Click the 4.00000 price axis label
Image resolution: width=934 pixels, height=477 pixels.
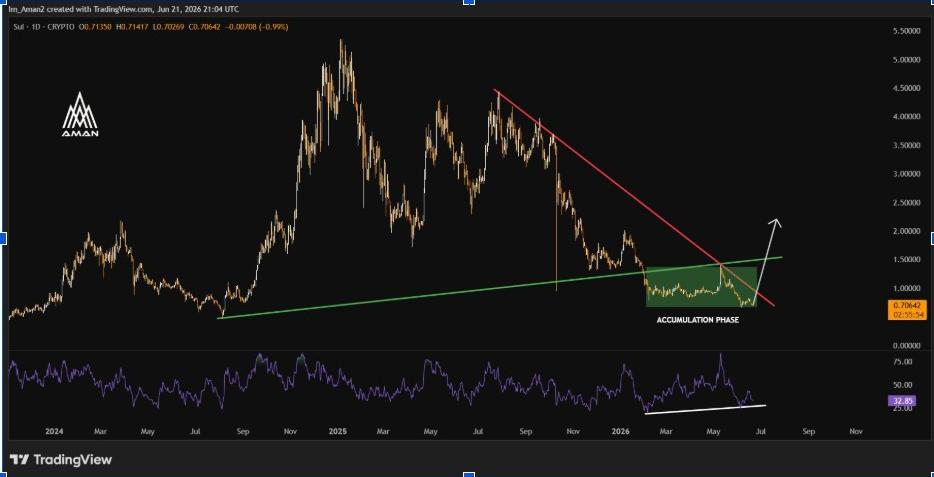pyautogui.click(x=905, y=117)
